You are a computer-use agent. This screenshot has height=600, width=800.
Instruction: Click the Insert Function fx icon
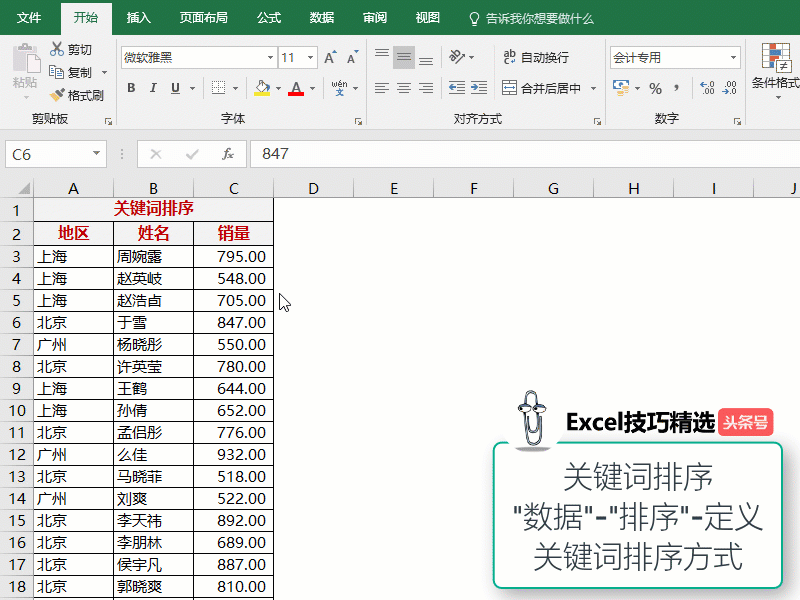tap(228, 154)
